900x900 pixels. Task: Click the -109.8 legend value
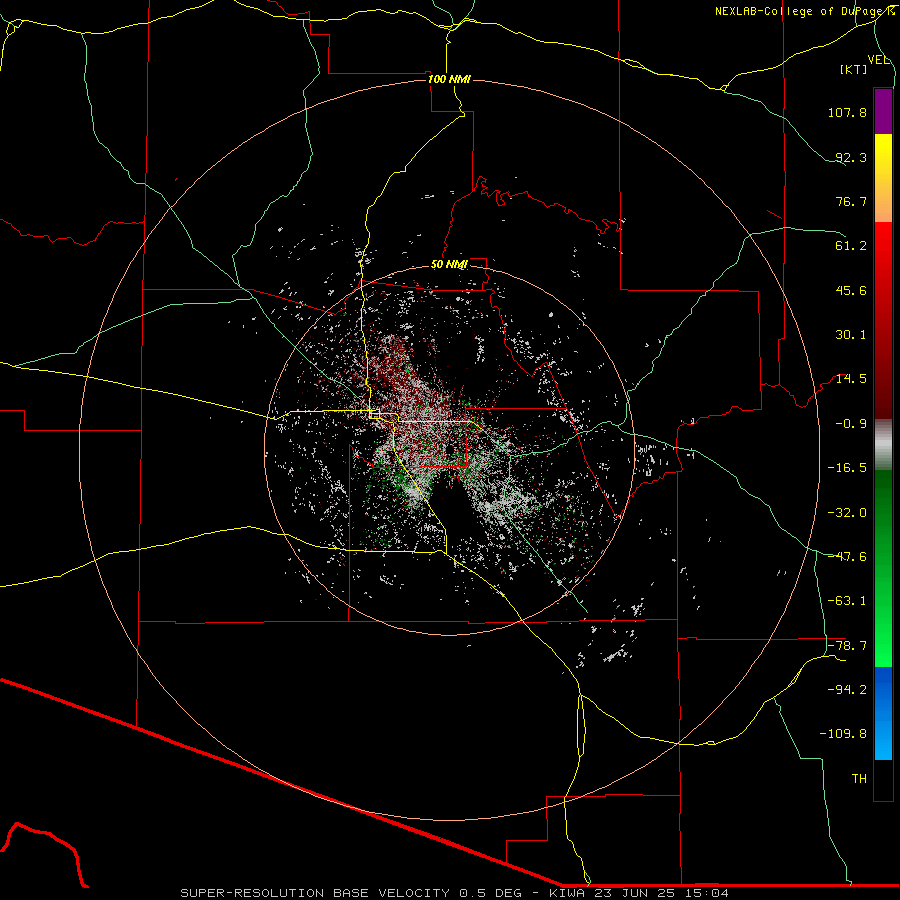tap(843, 734)
